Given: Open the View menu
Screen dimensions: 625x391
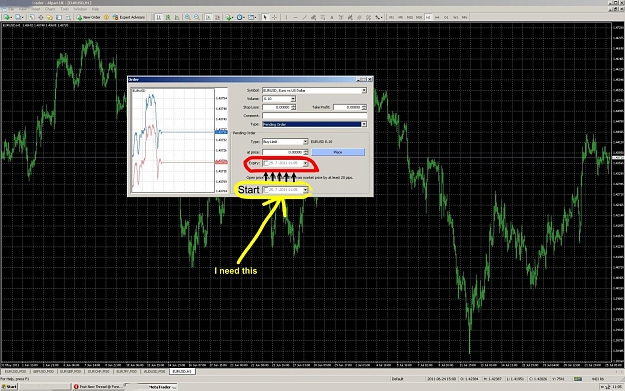Looking at the screenshot, I should pyautogui.click(x=23, y=9).
